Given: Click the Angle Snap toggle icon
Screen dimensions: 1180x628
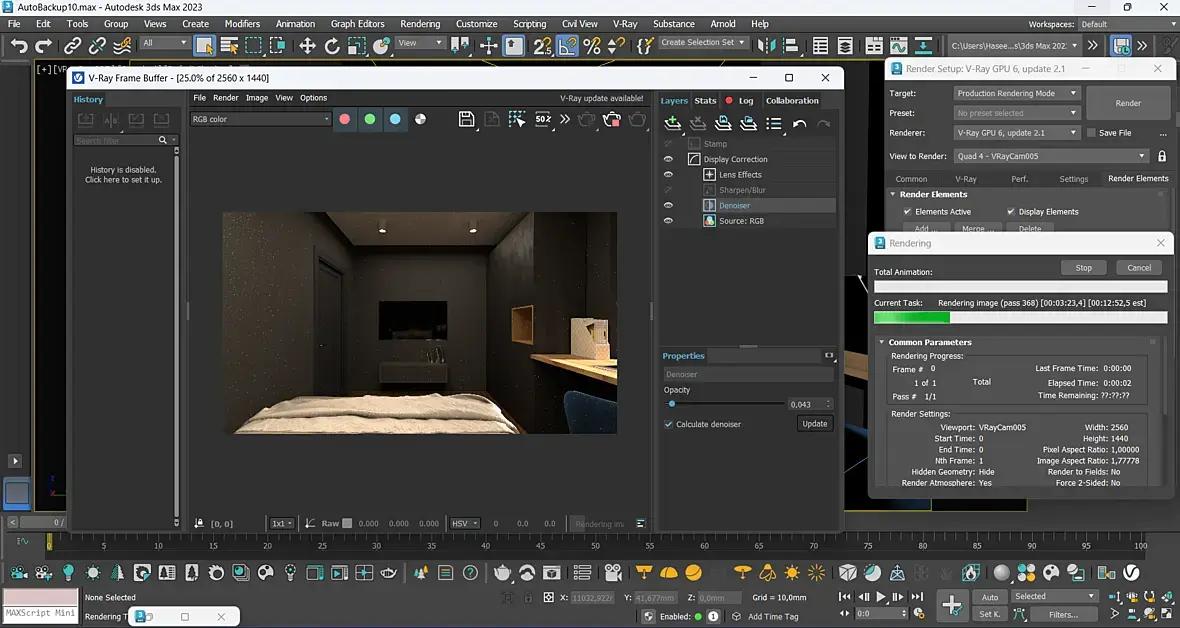Looking at the screenshot, I should click(x=568, y=46).
